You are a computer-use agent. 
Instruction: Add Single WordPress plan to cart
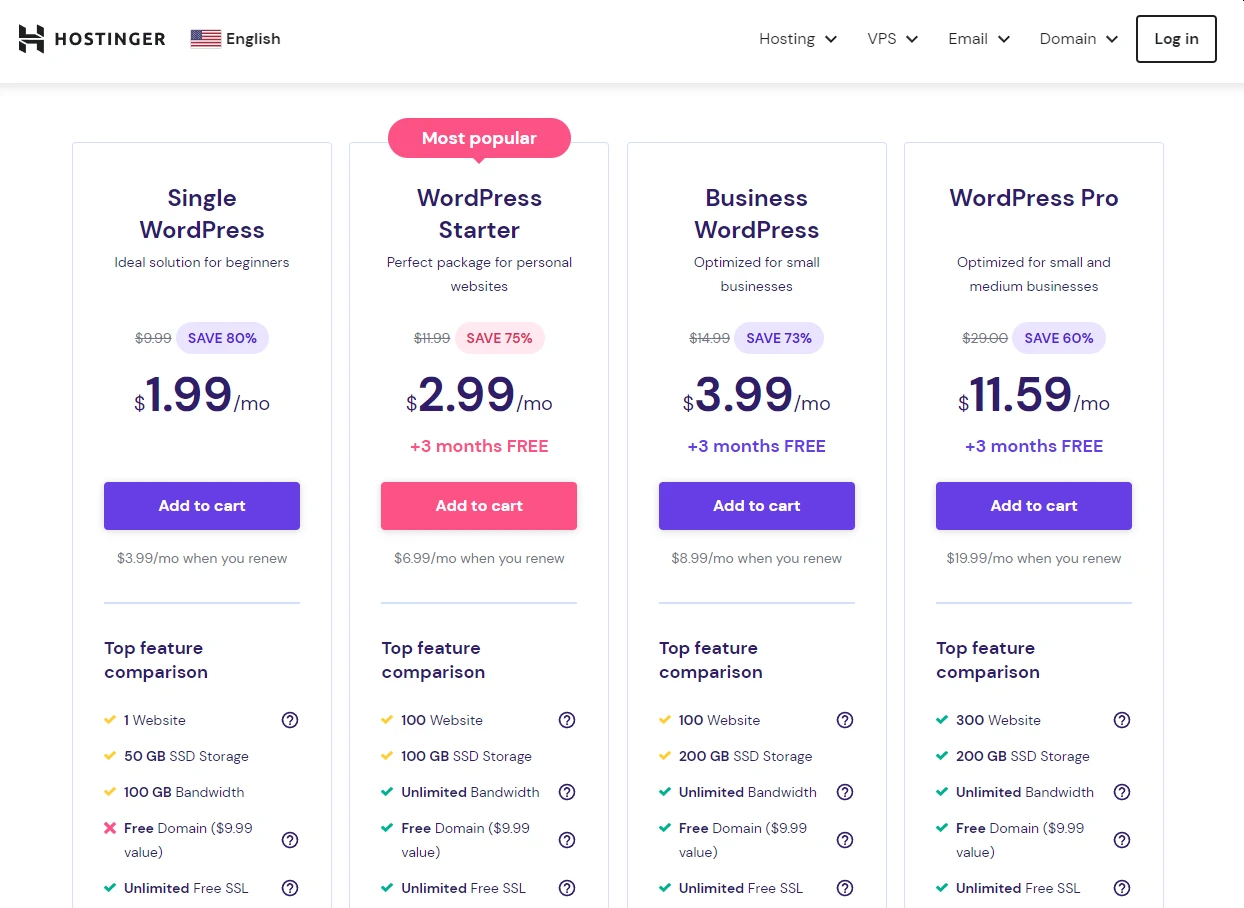coord(202,506)
